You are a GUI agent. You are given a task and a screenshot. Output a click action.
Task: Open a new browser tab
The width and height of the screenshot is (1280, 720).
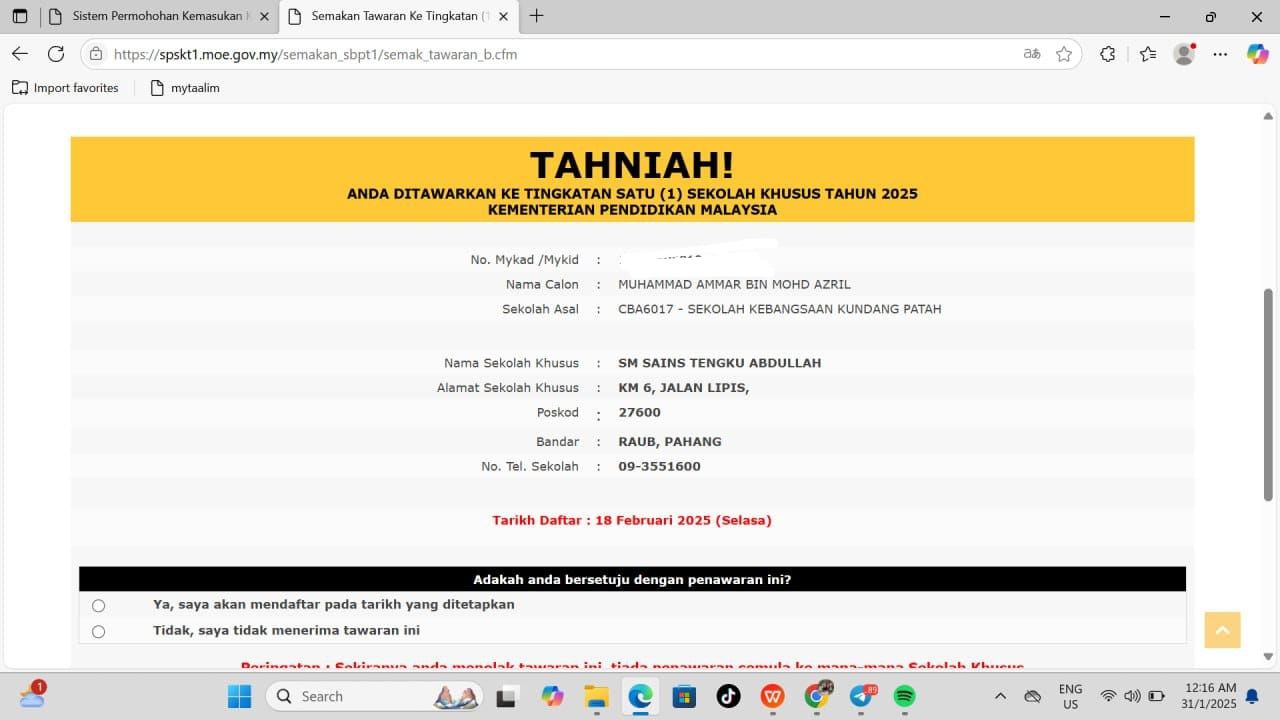click(537, 16)
